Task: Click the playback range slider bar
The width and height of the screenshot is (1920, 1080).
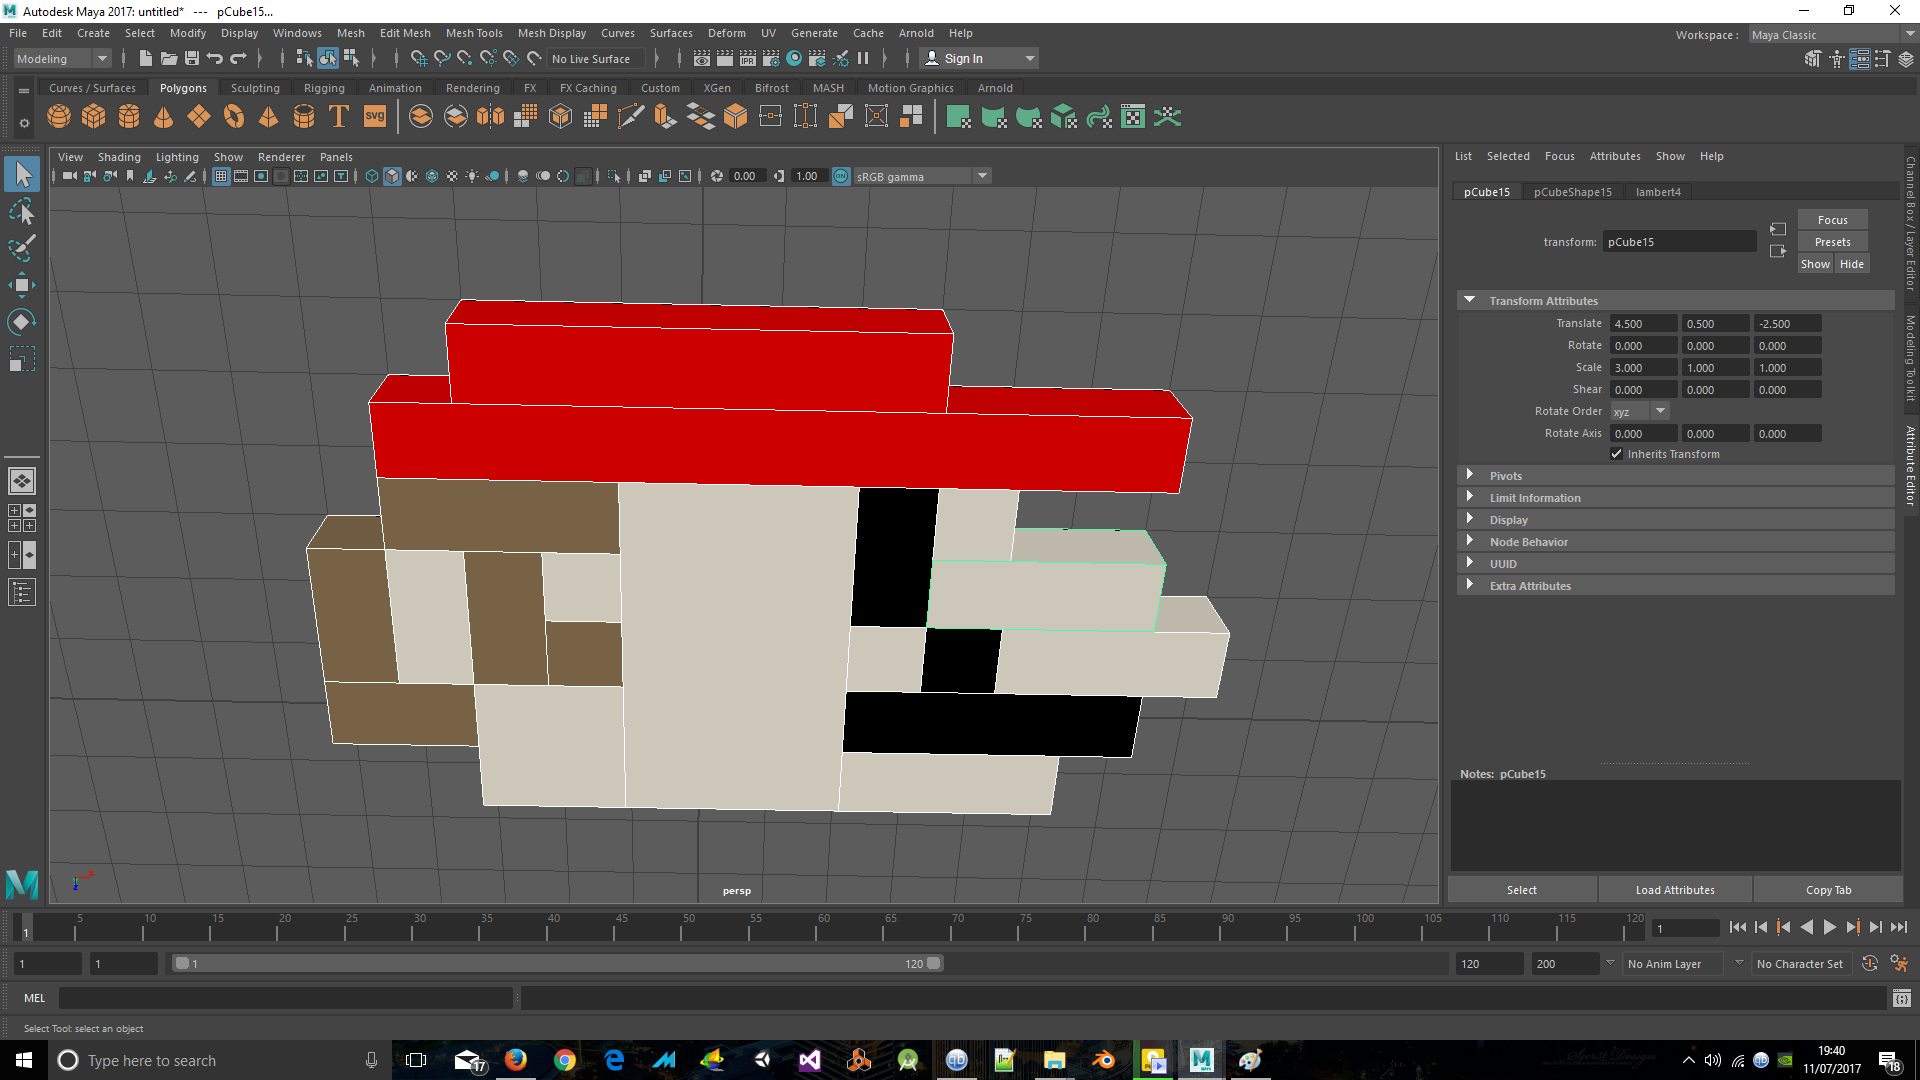Action: [557, 964]
